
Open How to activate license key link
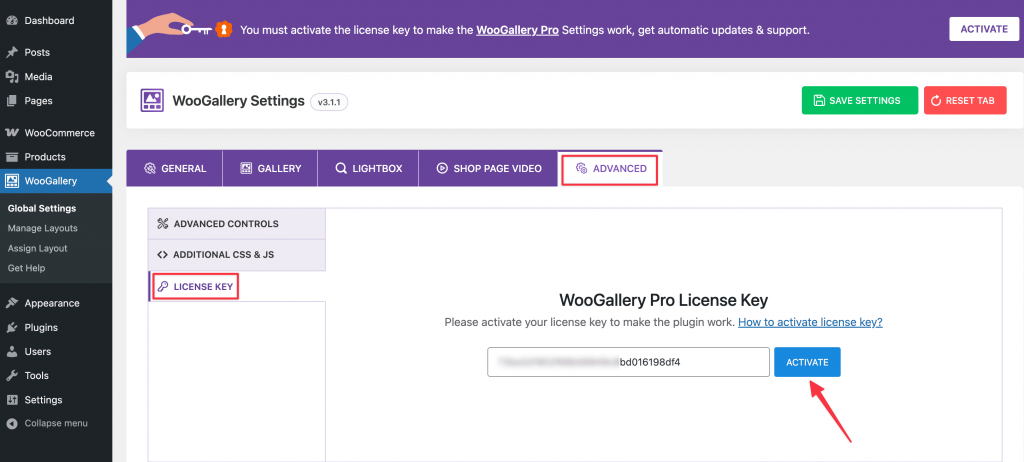click(x=810, y=322)
